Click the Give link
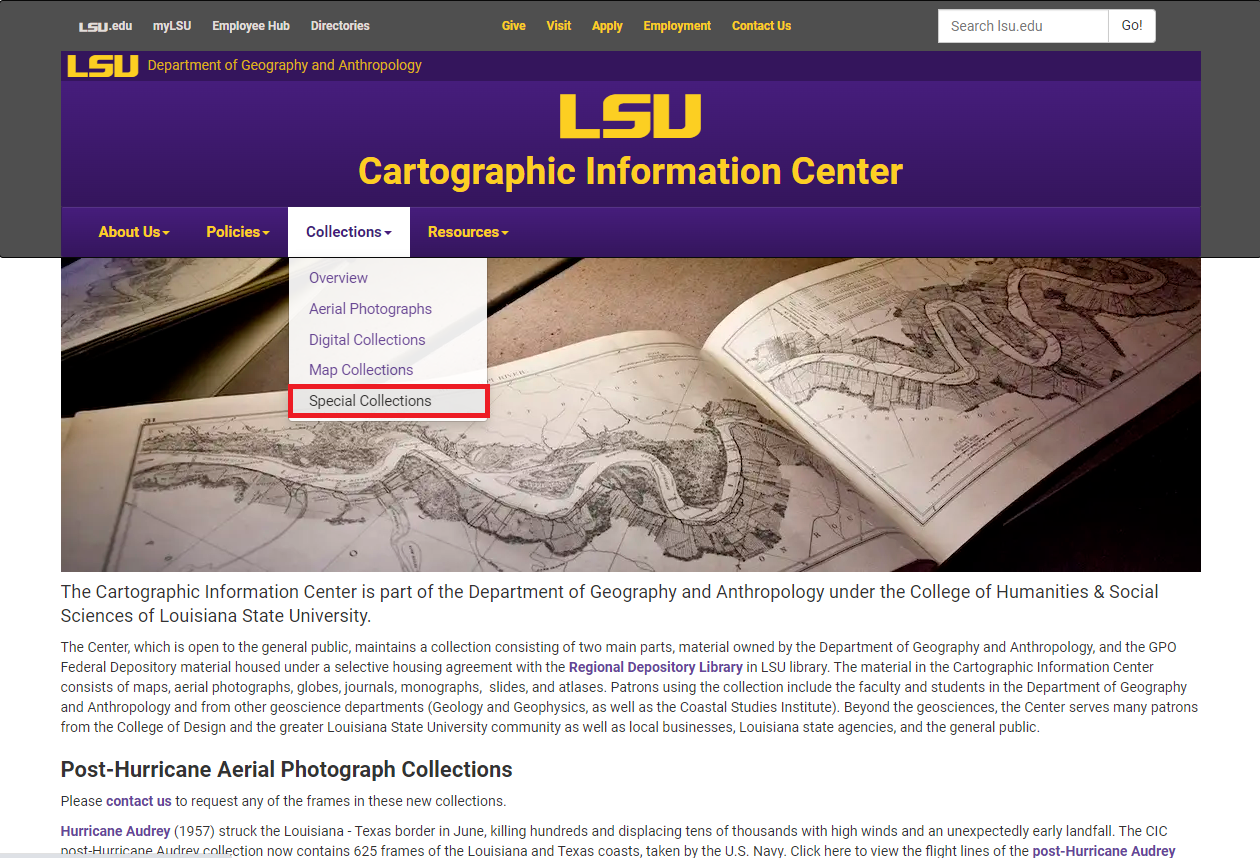The width and height of the screenshot is (1260, 858). (x=514, y=26)
